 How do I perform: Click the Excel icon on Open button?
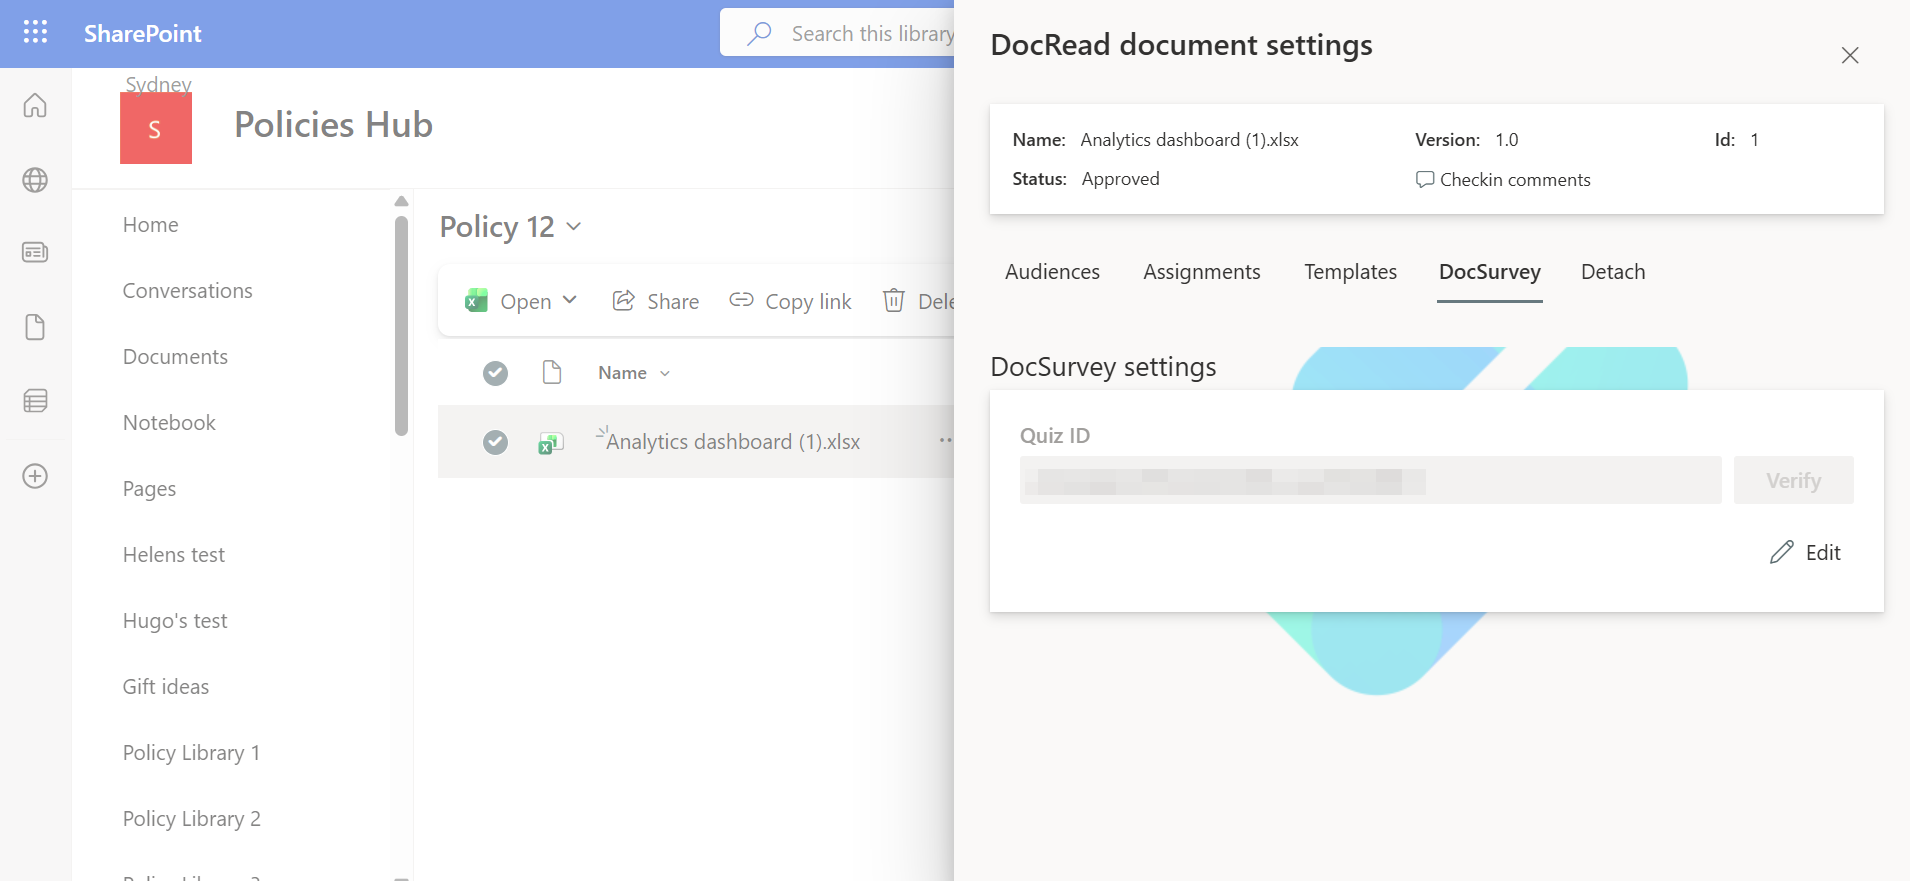pos(476,300)
